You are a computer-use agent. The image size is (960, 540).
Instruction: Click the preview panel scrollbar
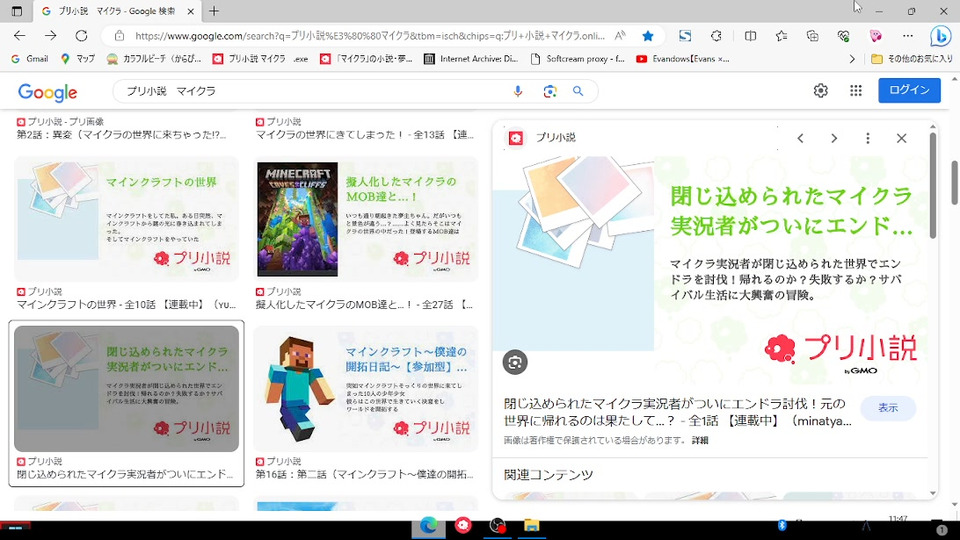point(932,187)
